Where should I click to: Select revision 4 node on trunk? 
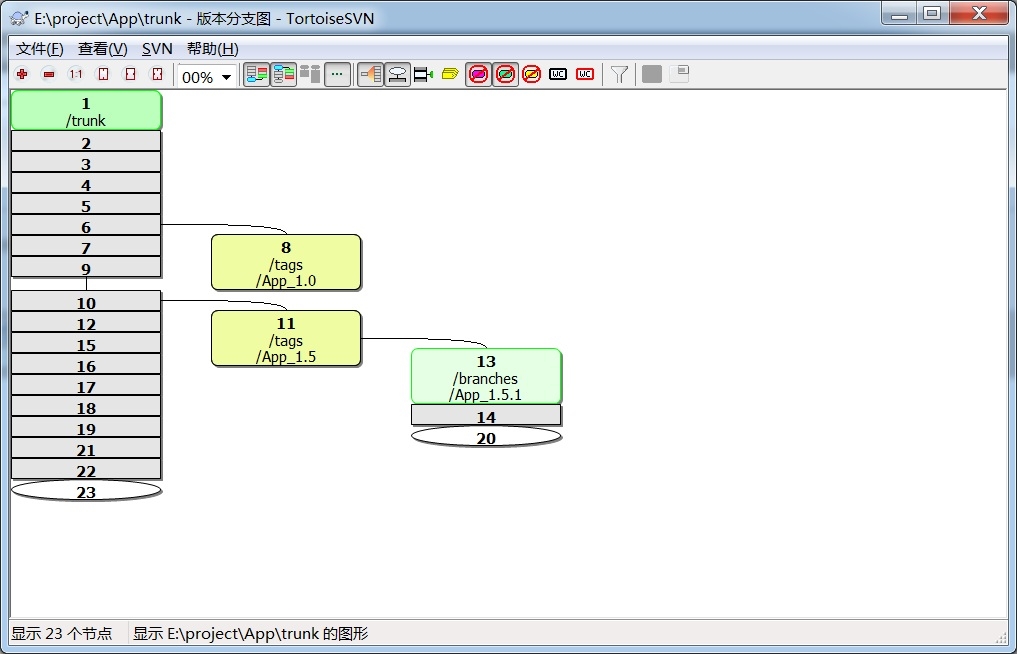86,184
